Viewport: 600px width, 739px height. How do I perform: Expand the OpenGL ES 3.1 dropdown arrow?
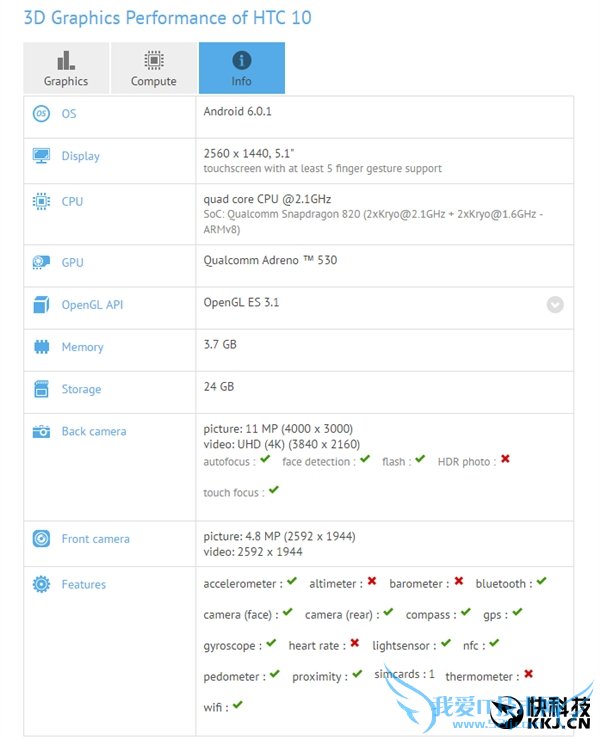pos(555,305)
